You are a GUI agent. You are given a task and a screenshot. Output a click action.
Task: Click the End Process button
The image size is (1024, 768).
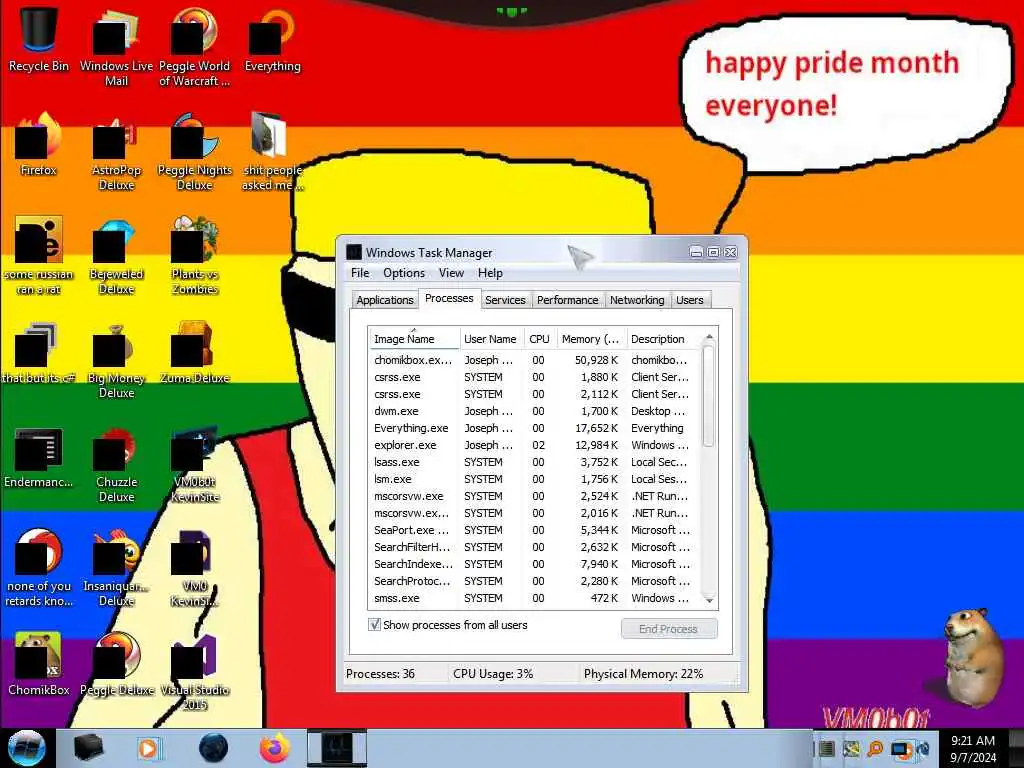pos(669,629)
